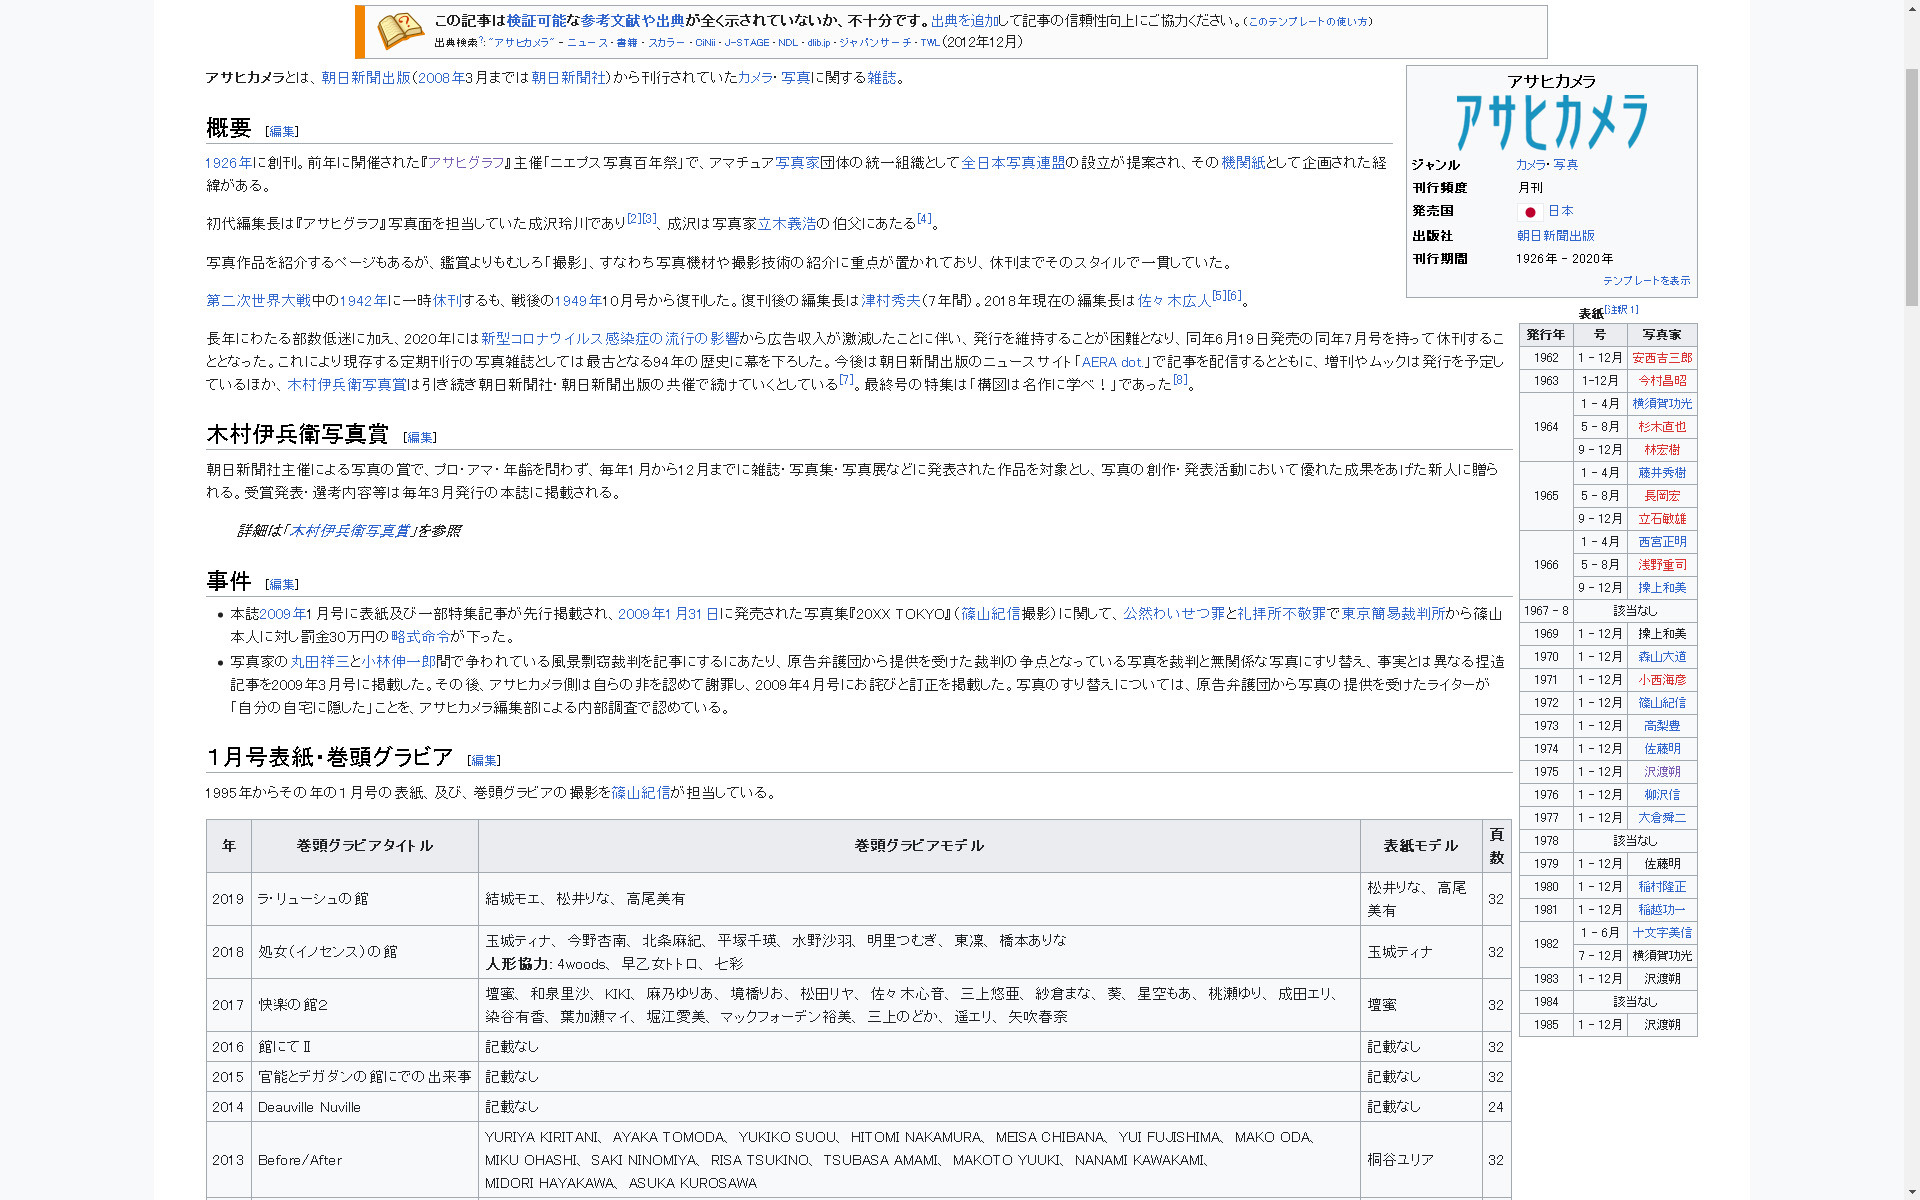Viewport: 1920px width, 1200px height.
Task: Open 今村昌昭 photographer link
Action: point(1662,381)
